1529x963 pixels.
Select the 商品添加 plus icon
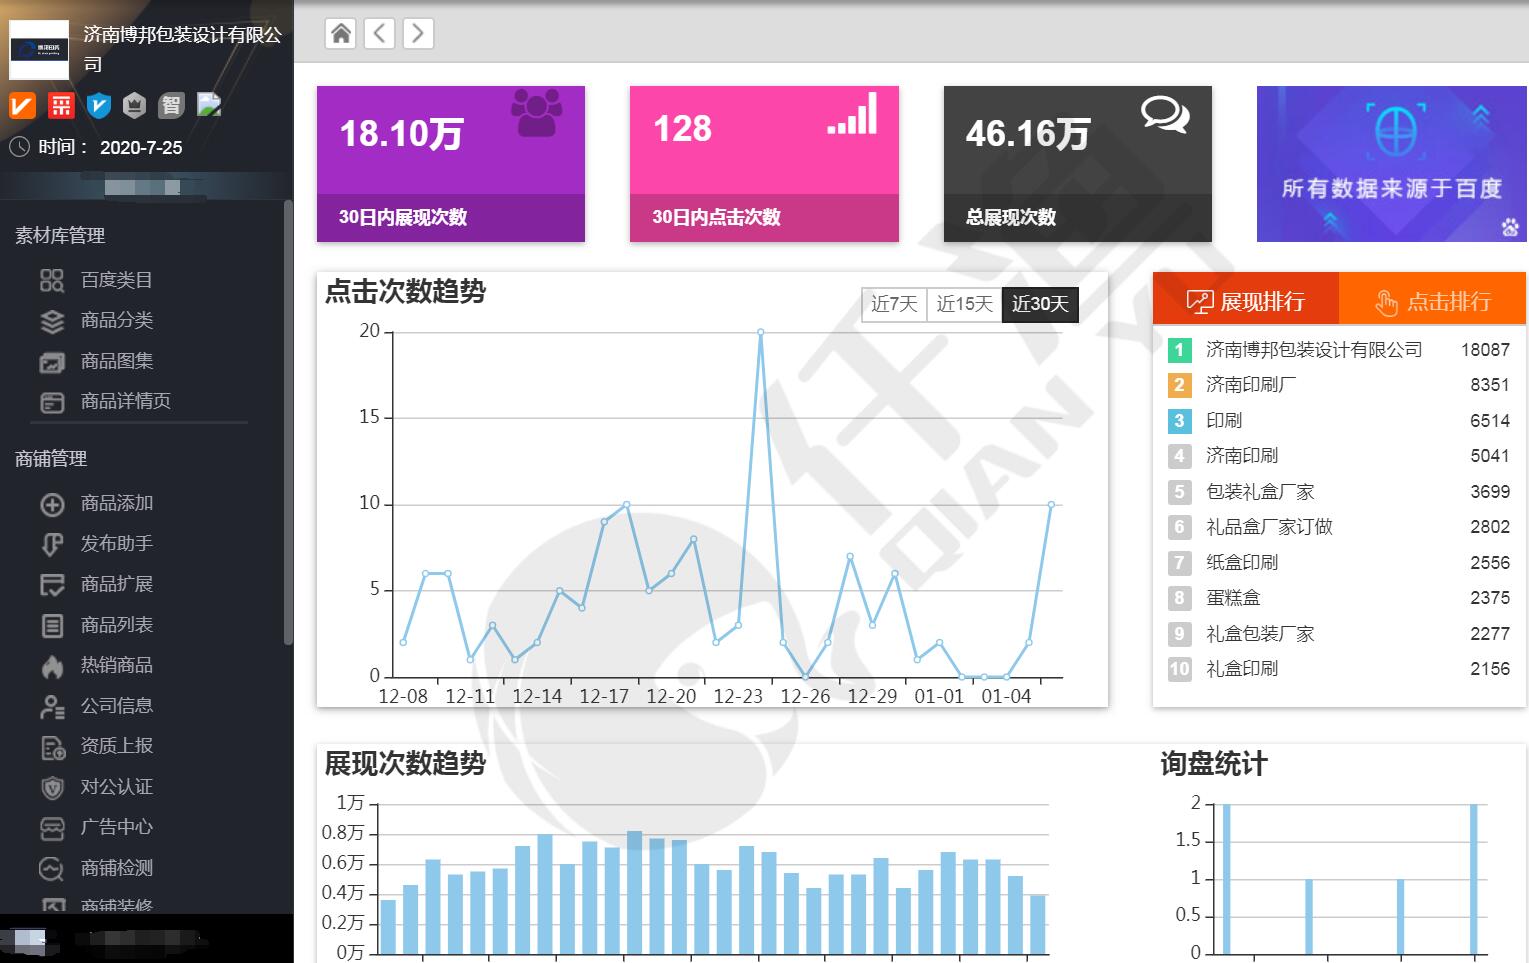point(52,504)
